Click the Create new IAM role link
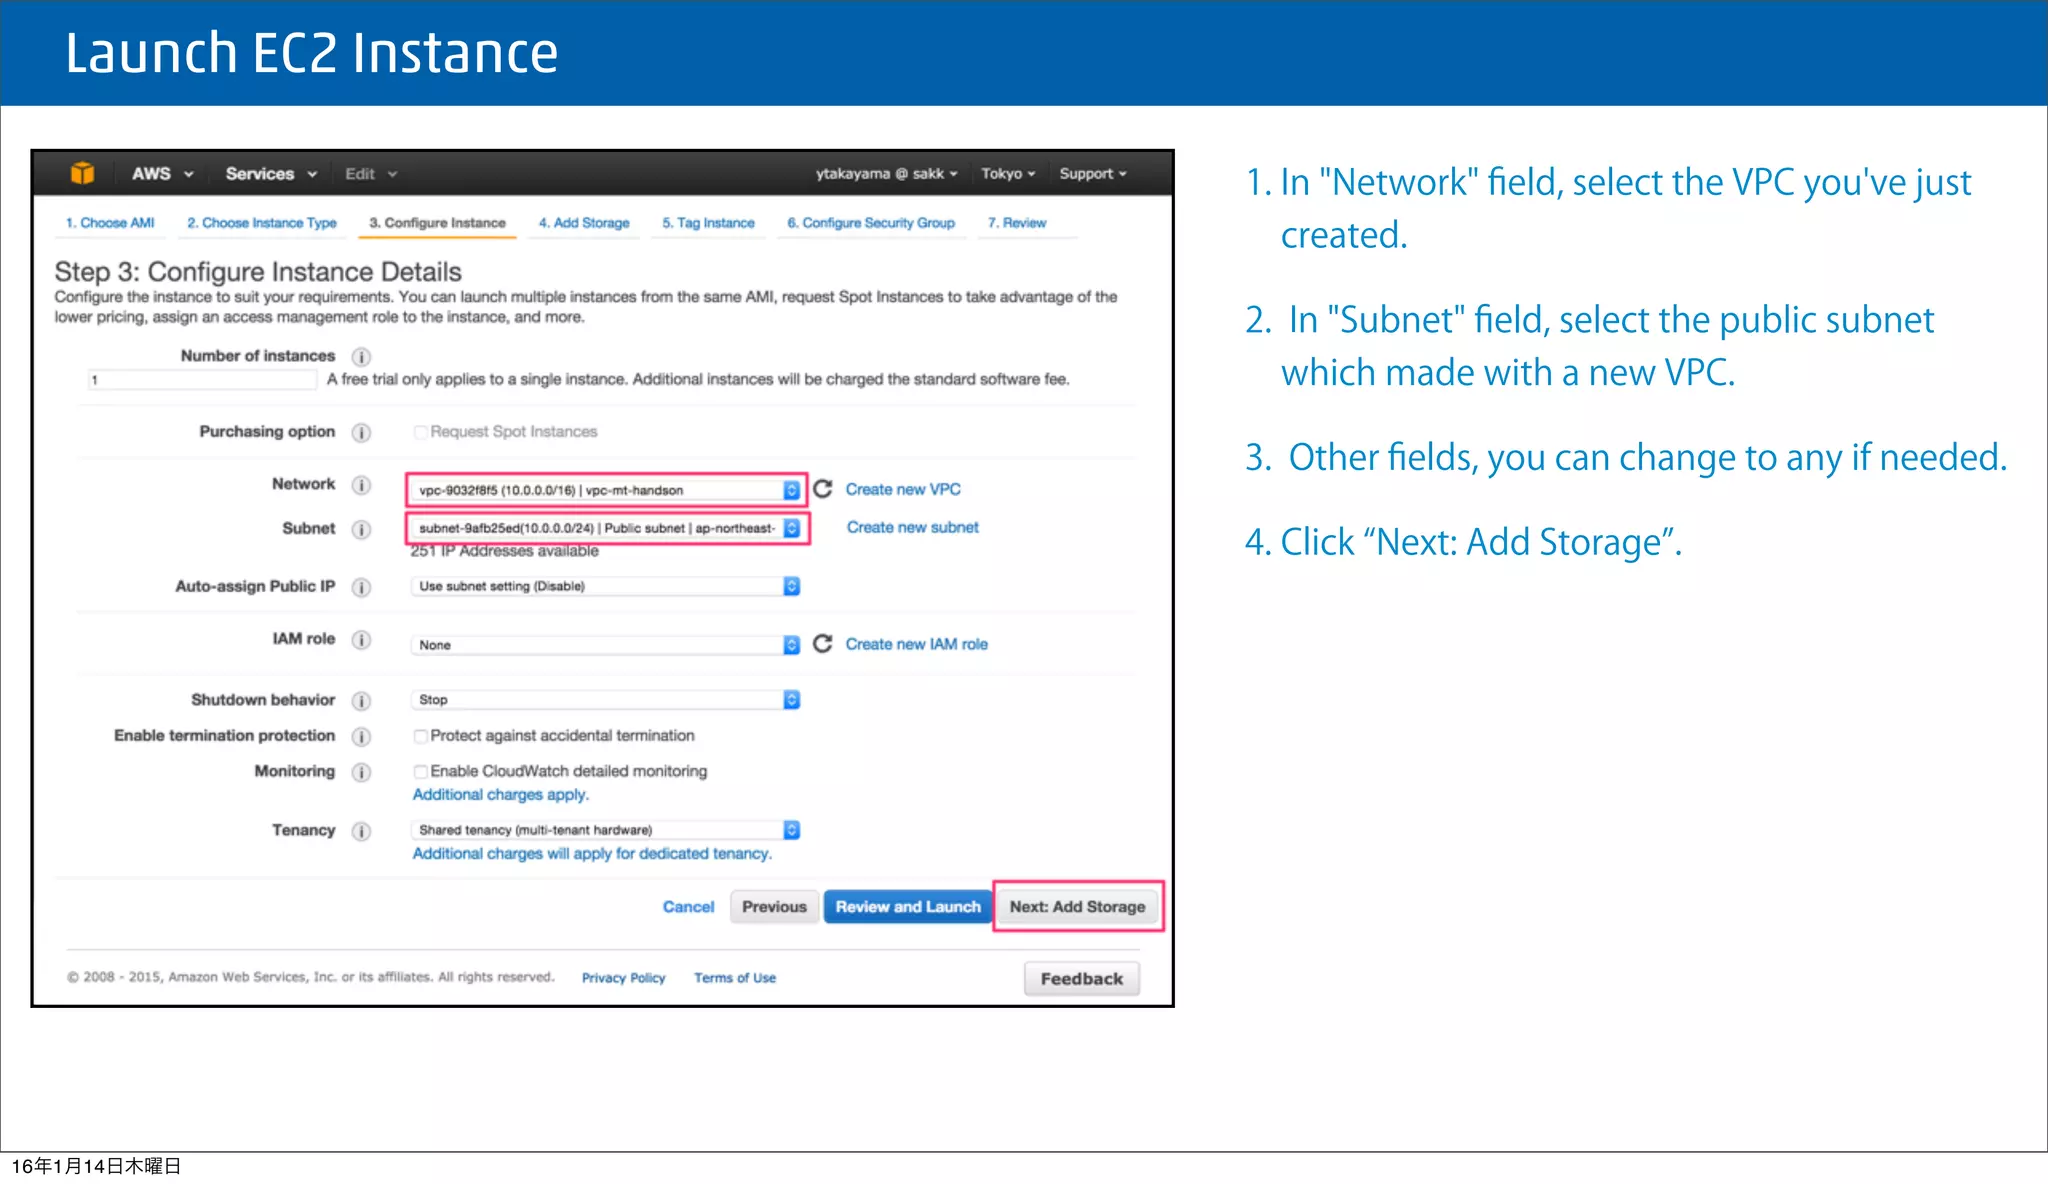2048x1184 pixels. pos(917,644)
